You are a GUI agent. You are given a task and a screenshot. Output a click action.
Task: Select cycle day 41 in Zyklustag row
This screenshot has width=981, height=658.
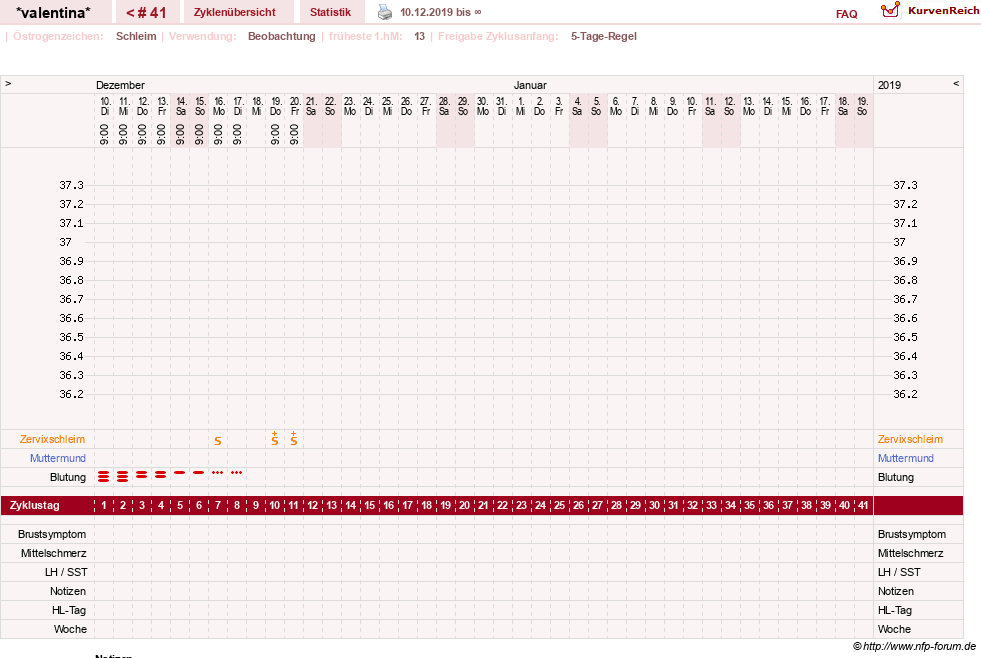[863, 505]
